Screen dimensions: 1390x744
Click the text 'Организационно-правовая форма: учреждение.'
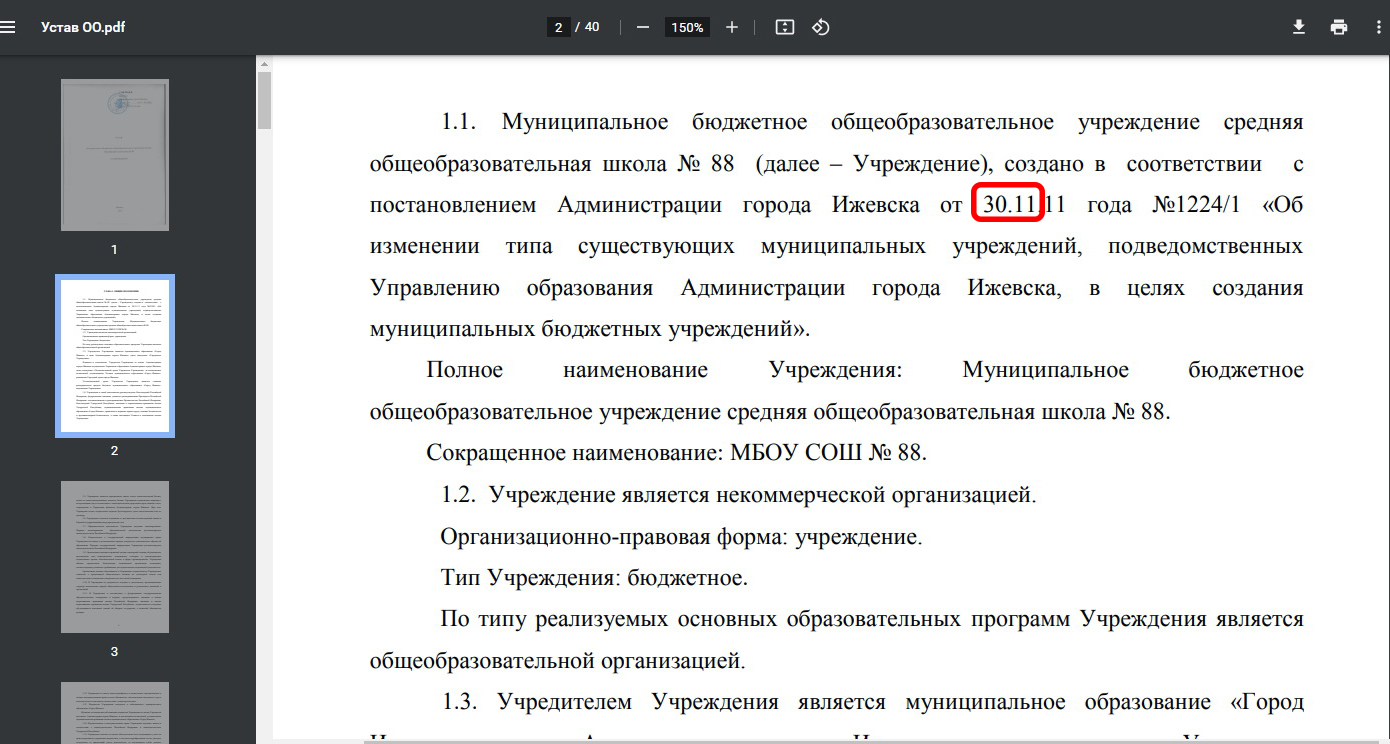[681, 536]
